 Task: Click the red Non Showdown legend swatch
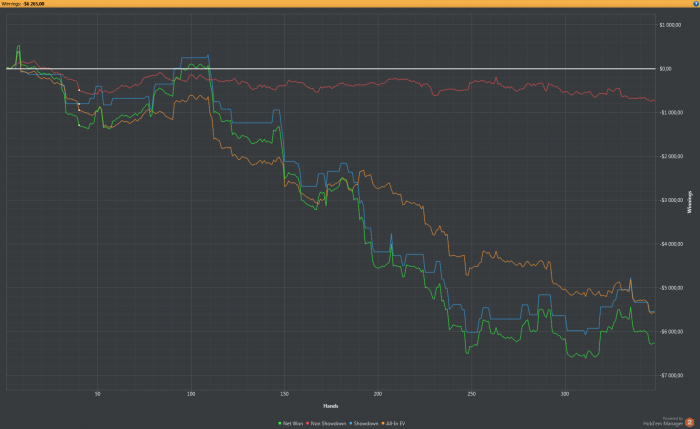(x=307, y=423)
